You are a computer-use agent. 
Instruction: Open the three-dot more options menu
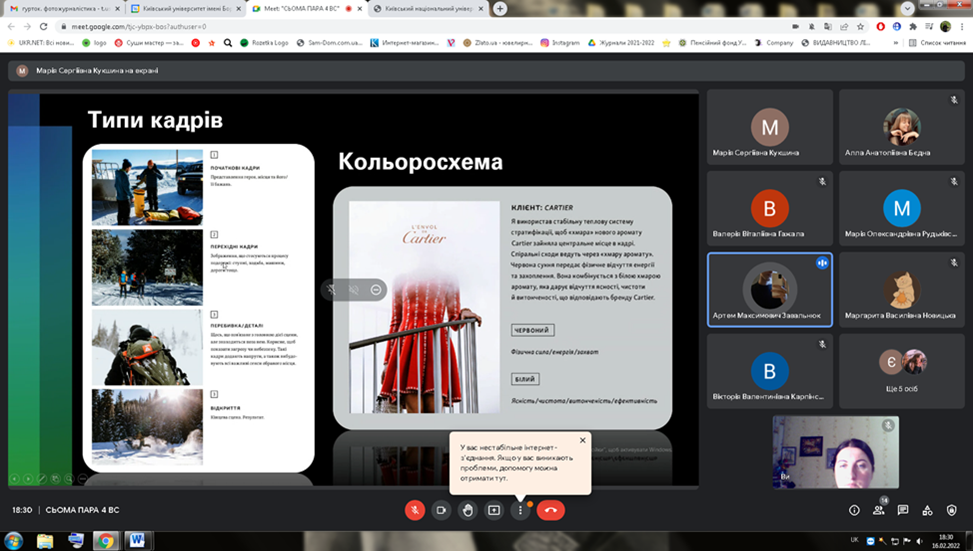point(519,510)
